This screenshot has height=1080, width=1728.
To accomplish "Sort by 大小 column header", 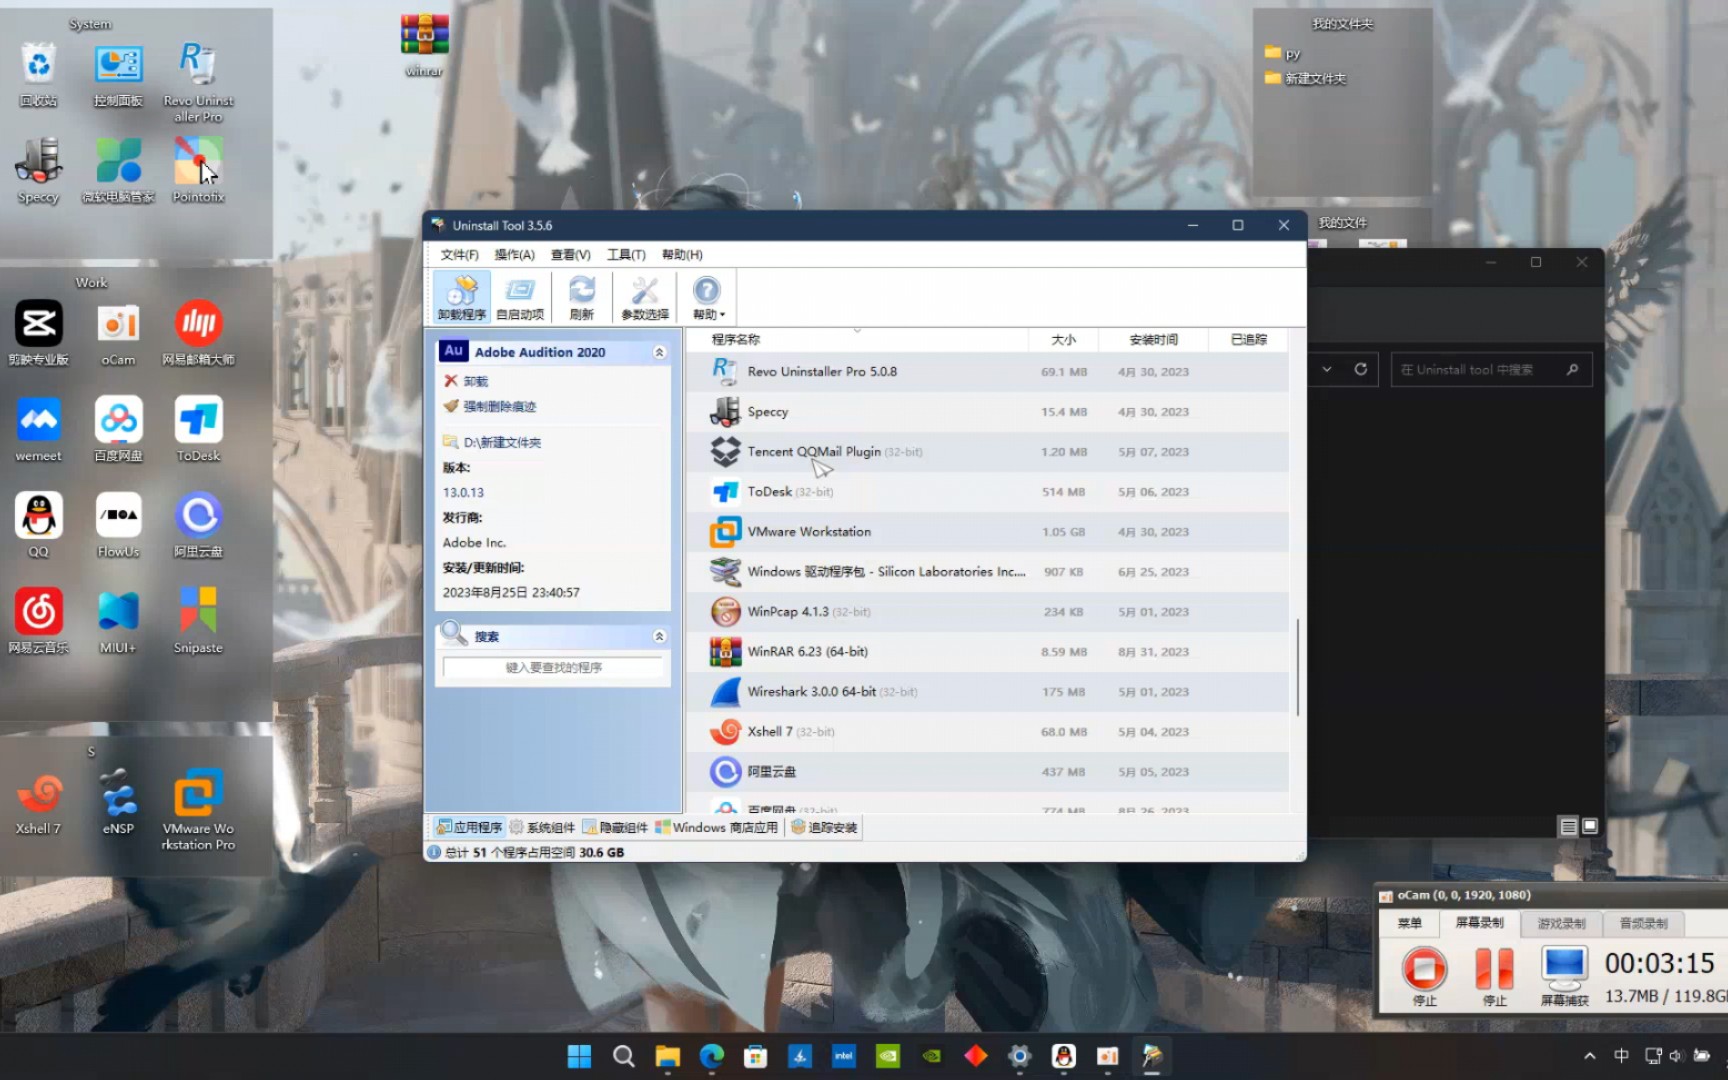I will pyautogui.click(x=1063, y=340).
